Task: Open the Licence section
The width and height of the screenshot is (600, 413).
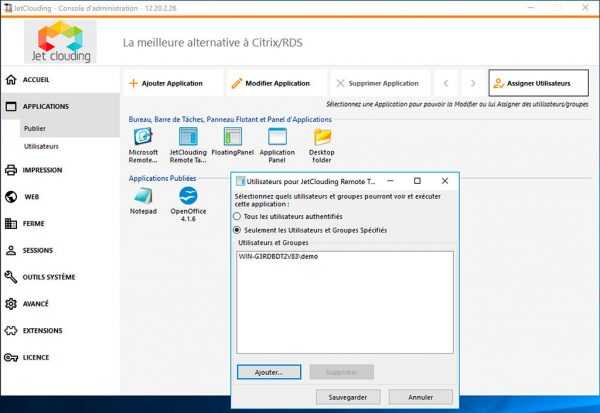Action: pos(36,357)
